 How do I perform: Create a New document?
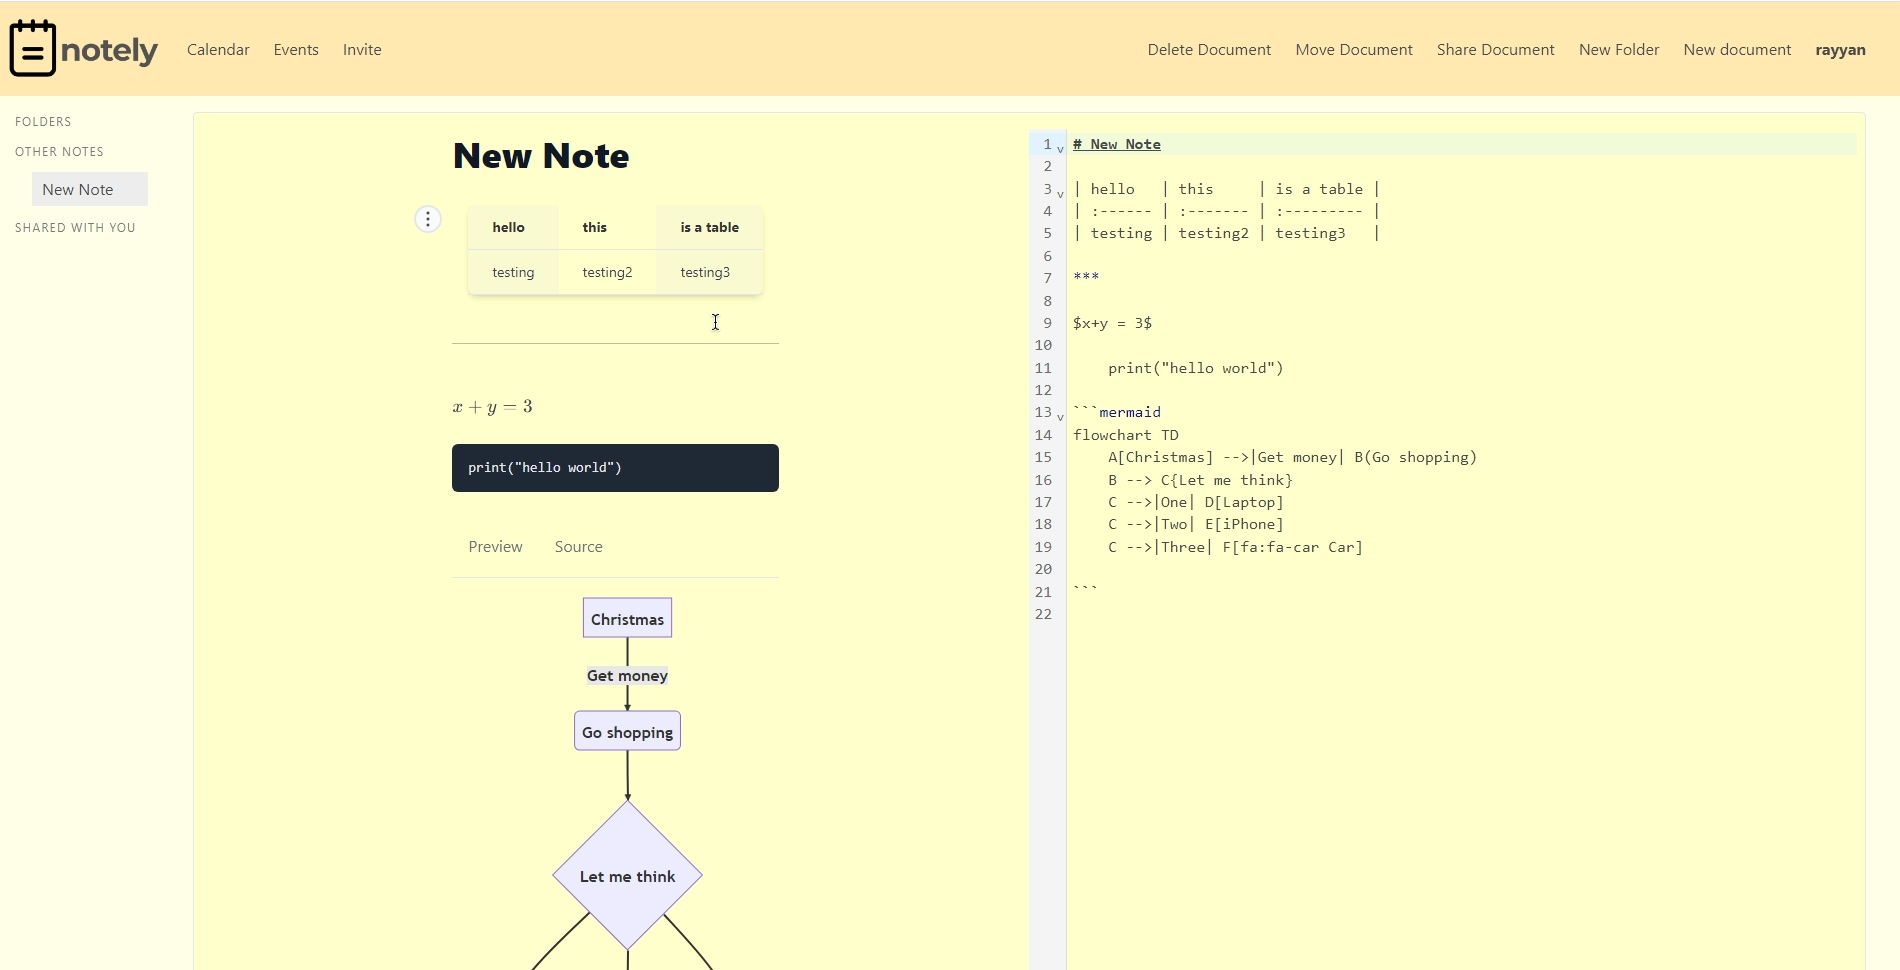[1737, 50]
